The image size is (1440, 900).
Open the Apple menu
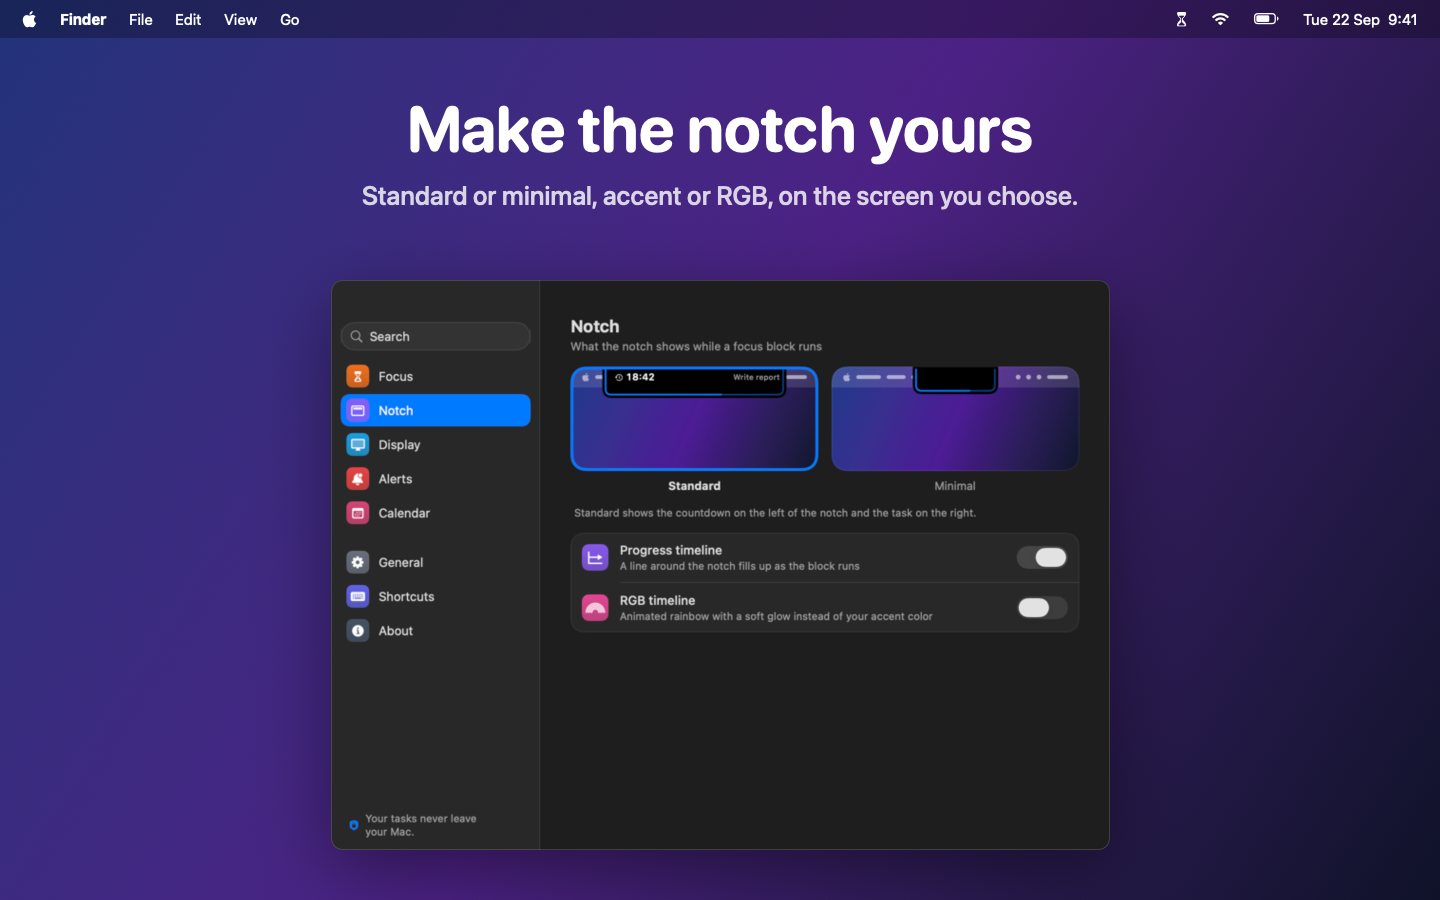tap(30, 19)
